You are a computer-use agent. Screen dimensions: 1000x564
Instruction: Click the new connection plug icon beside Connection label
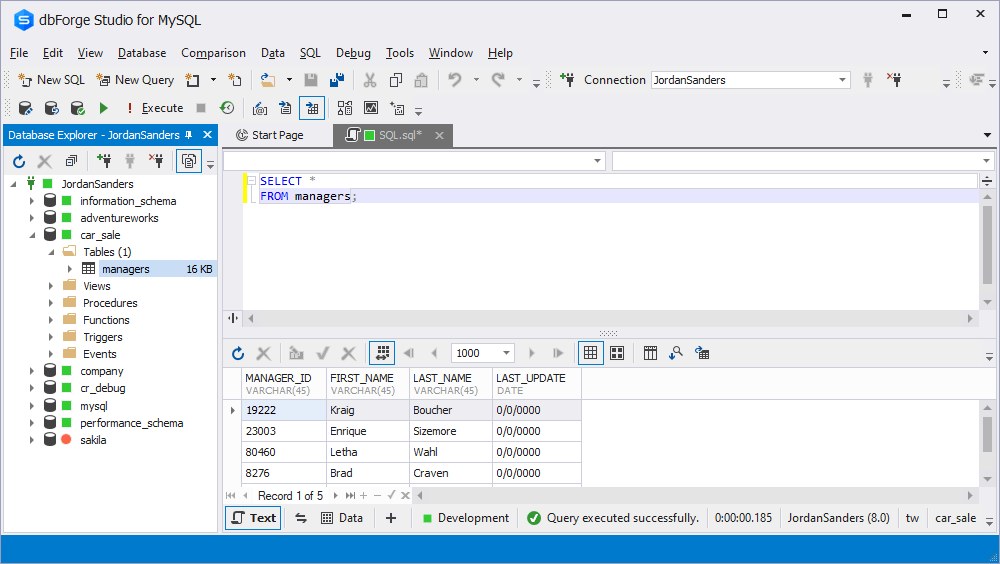point(567,80)
